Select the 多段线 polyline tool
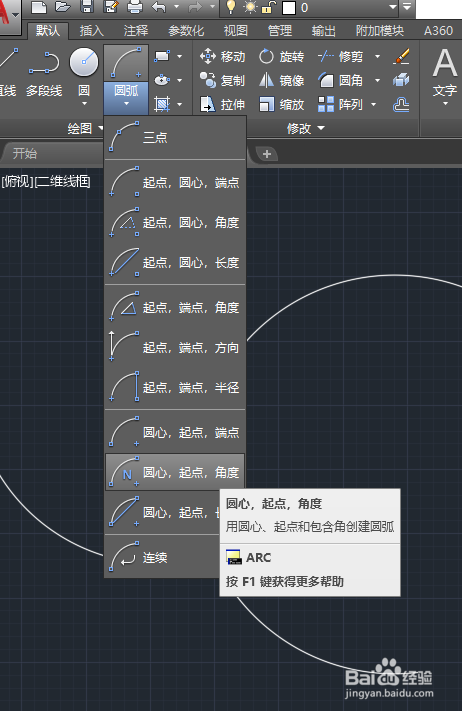 tap(44, 73)
